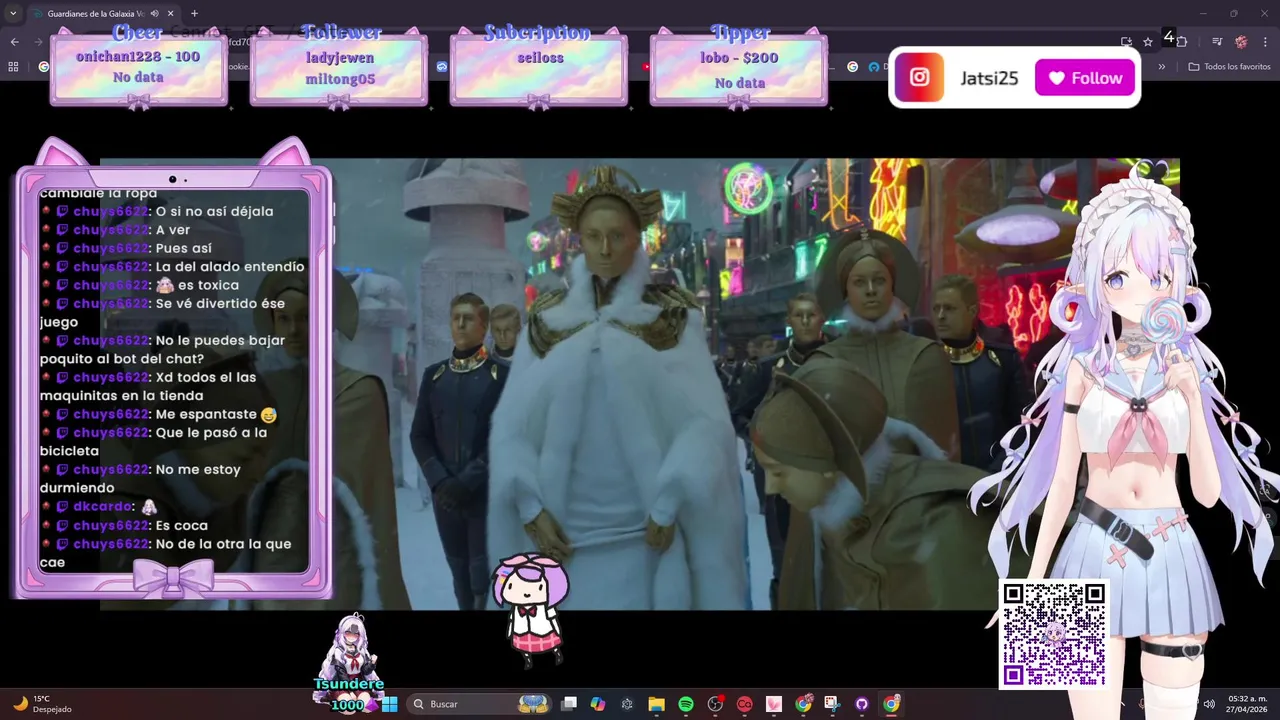Image resolution: width=1280 pixels, height=720 pixels.
Task: Switch to the active Chrome taskbar icon
Action: pos(891,704)
